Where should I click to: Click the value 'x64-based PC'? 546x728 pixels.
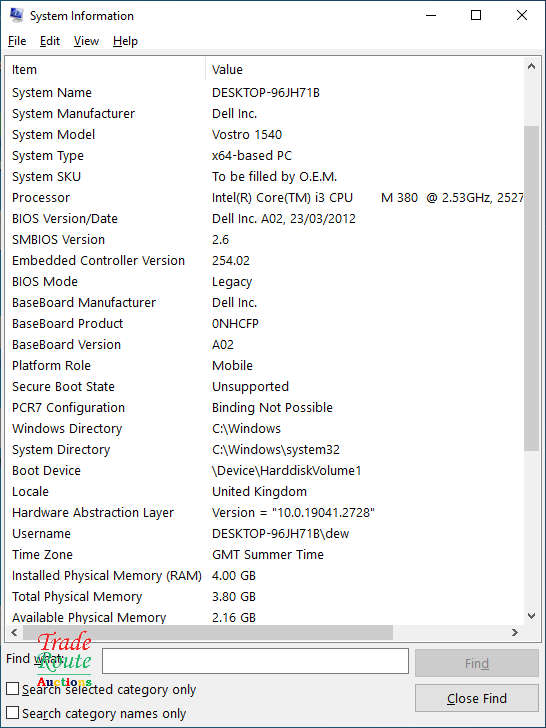pyautogui.click(x=252, y=156)
